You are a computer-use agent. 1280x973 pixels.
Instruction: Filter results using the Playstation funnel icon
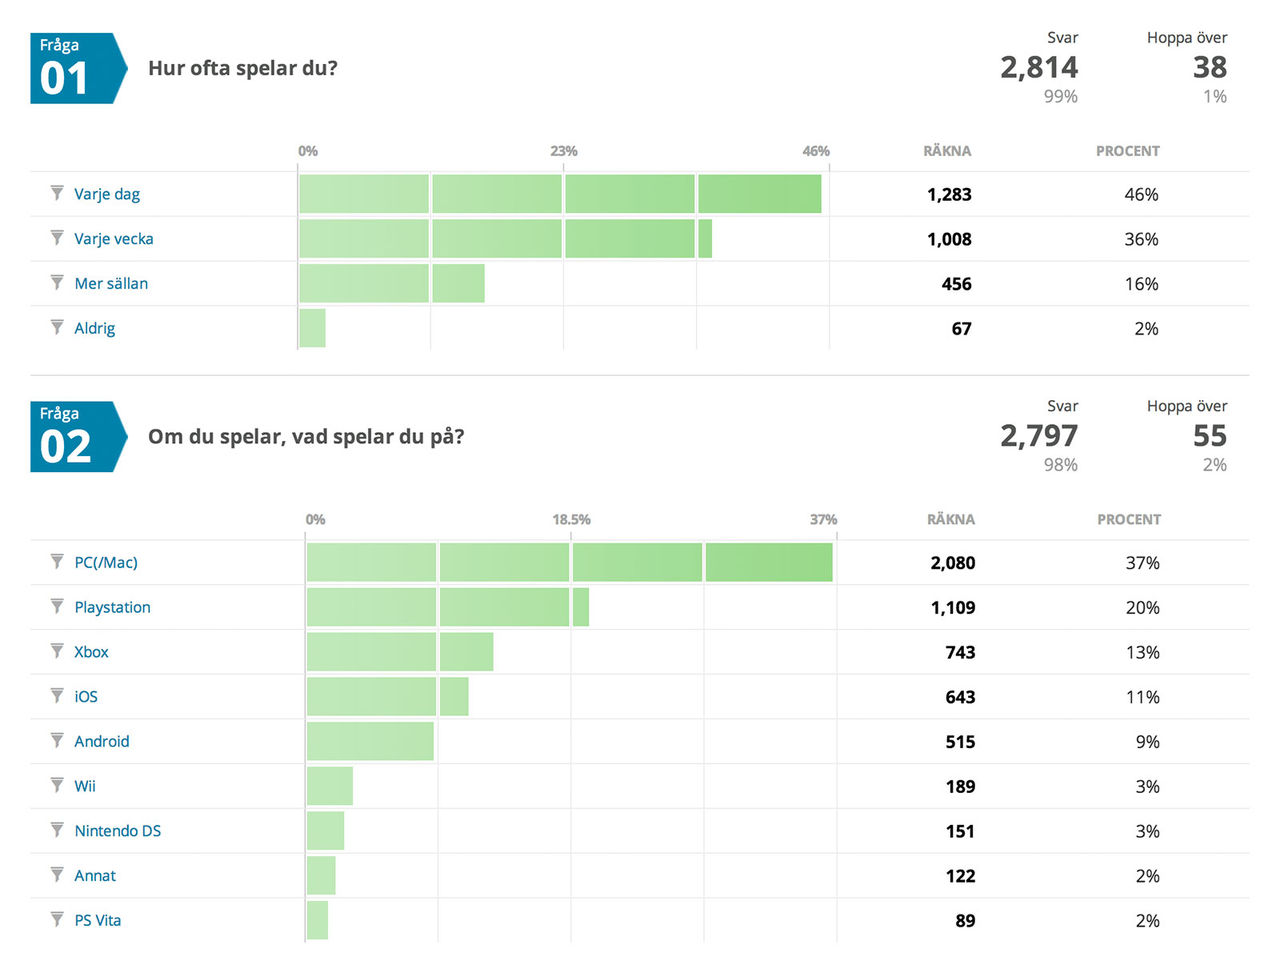(57, 606)
